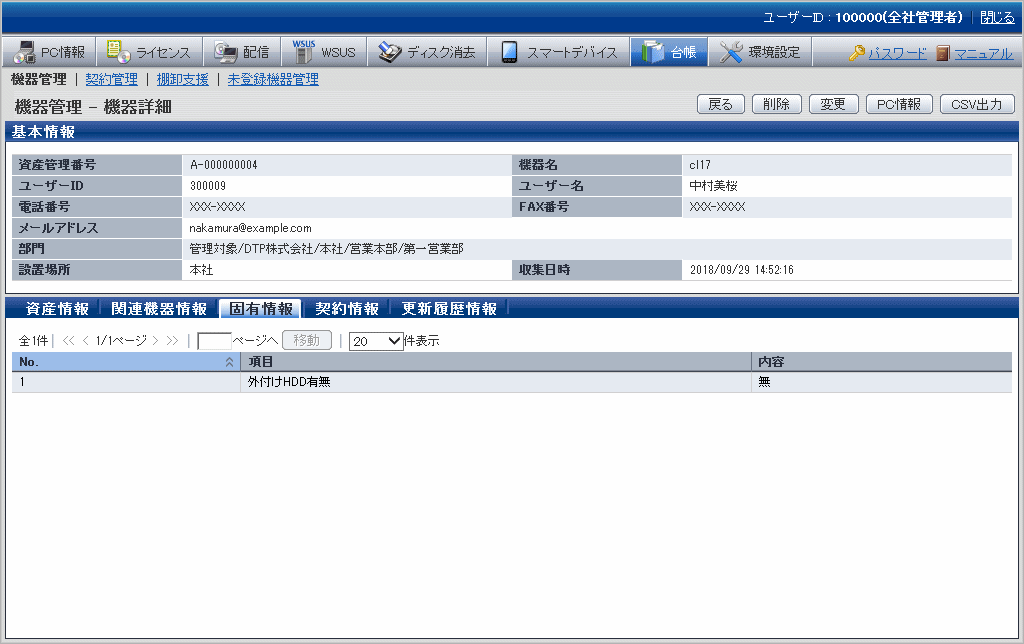Open the パスワード link

(x=897, y=54)
